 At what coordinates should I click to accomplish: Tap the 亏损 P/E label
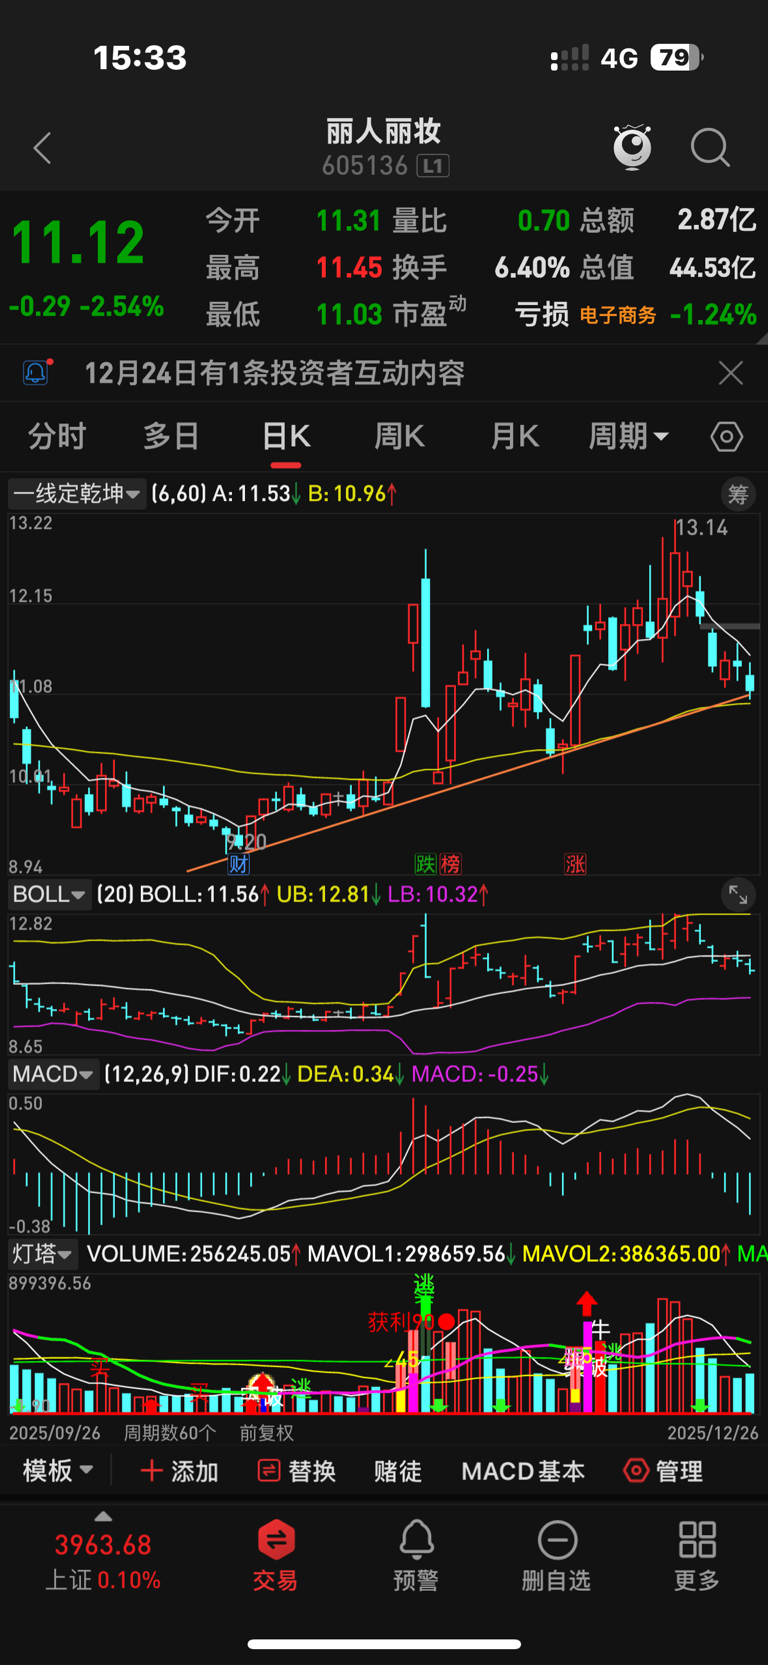tap(542, 315)
